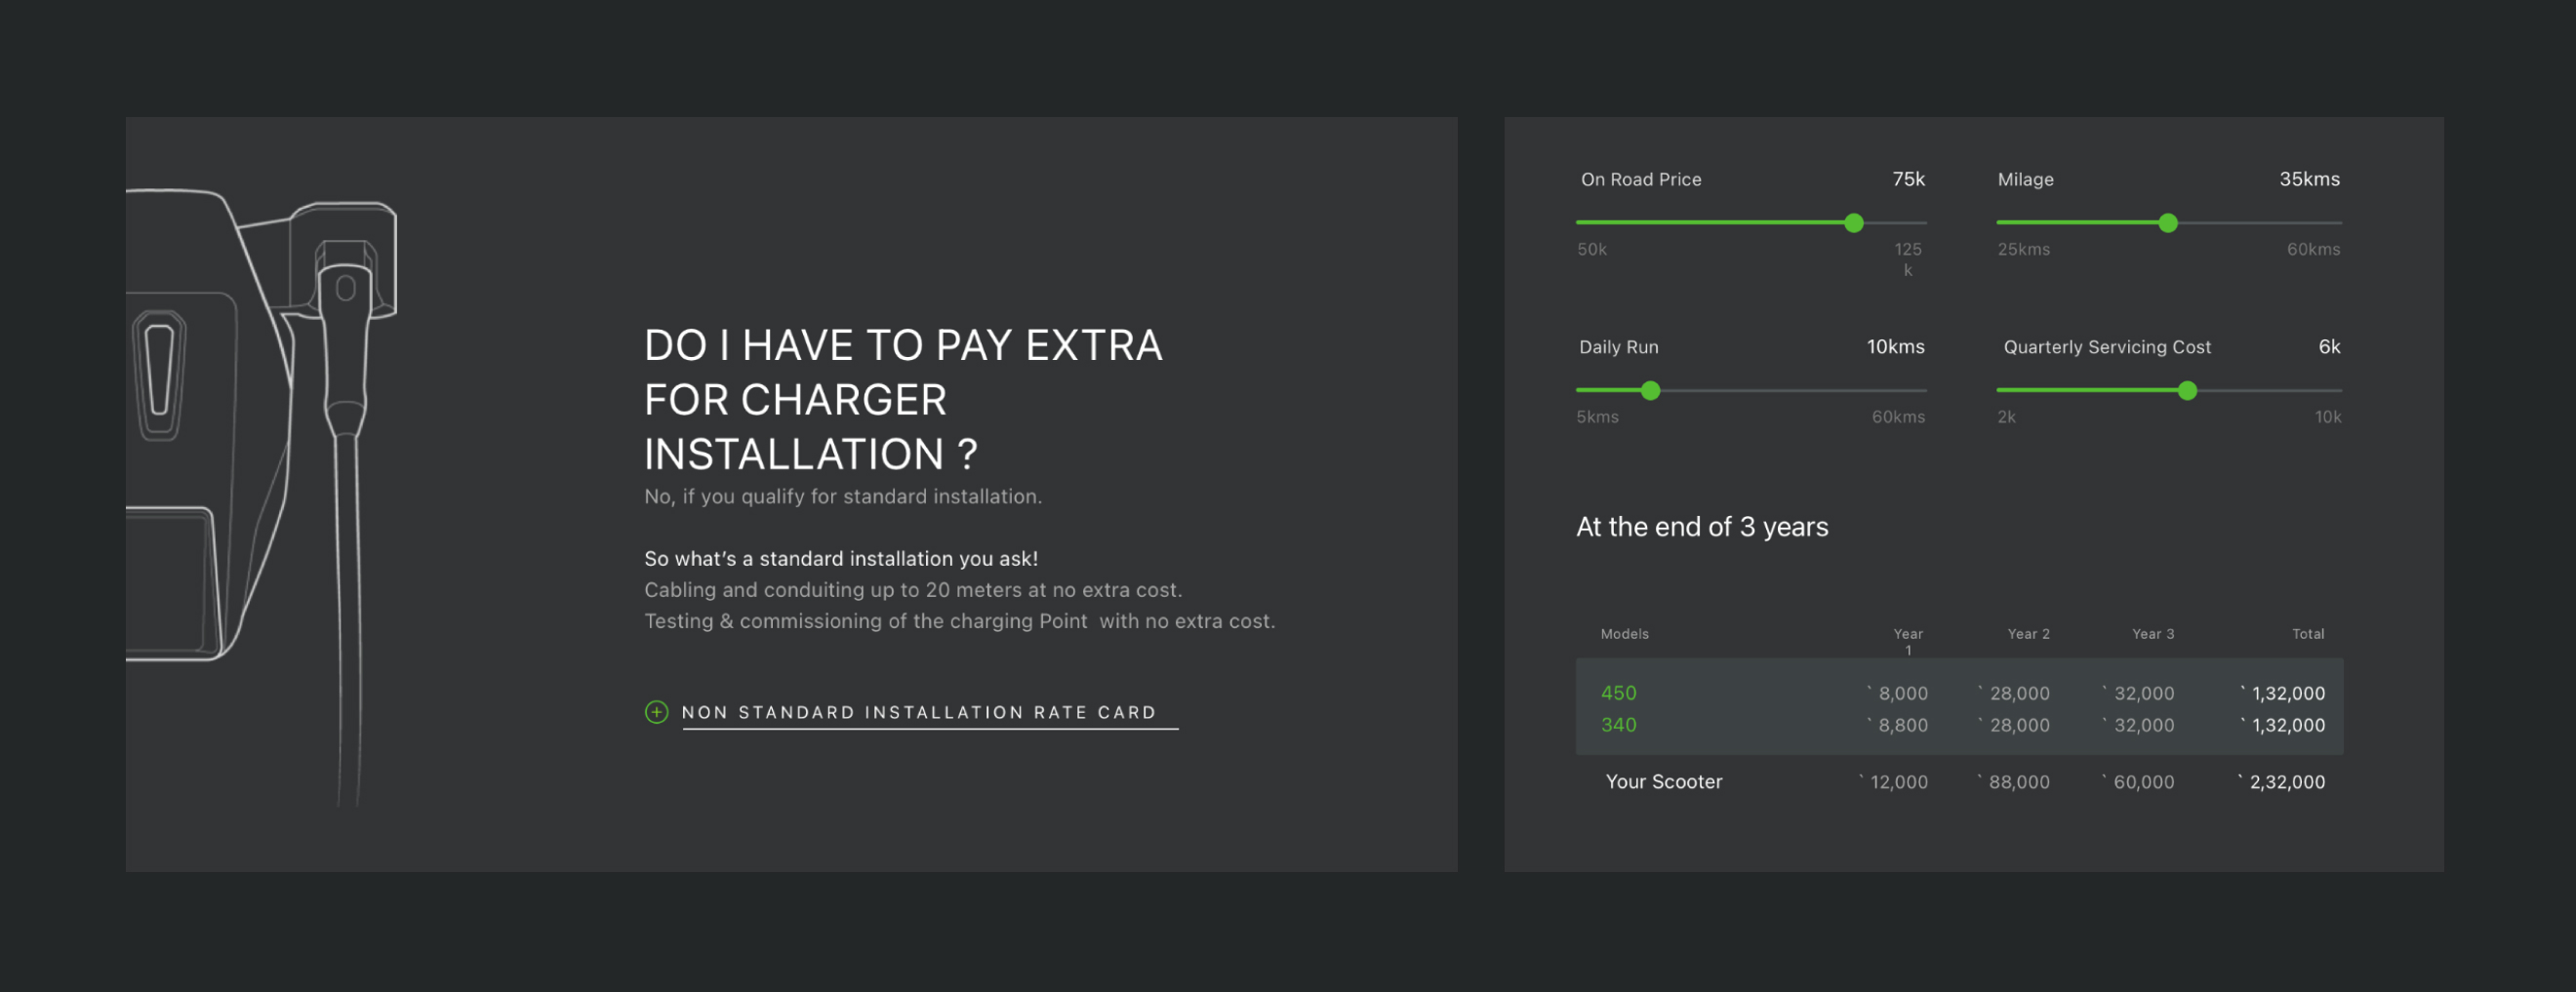Image resolution: width=2576 pixels, height=992 pixels.
Task: Click the Quarterly Servicing Cost slider handle
Action: pos(2187,391)
